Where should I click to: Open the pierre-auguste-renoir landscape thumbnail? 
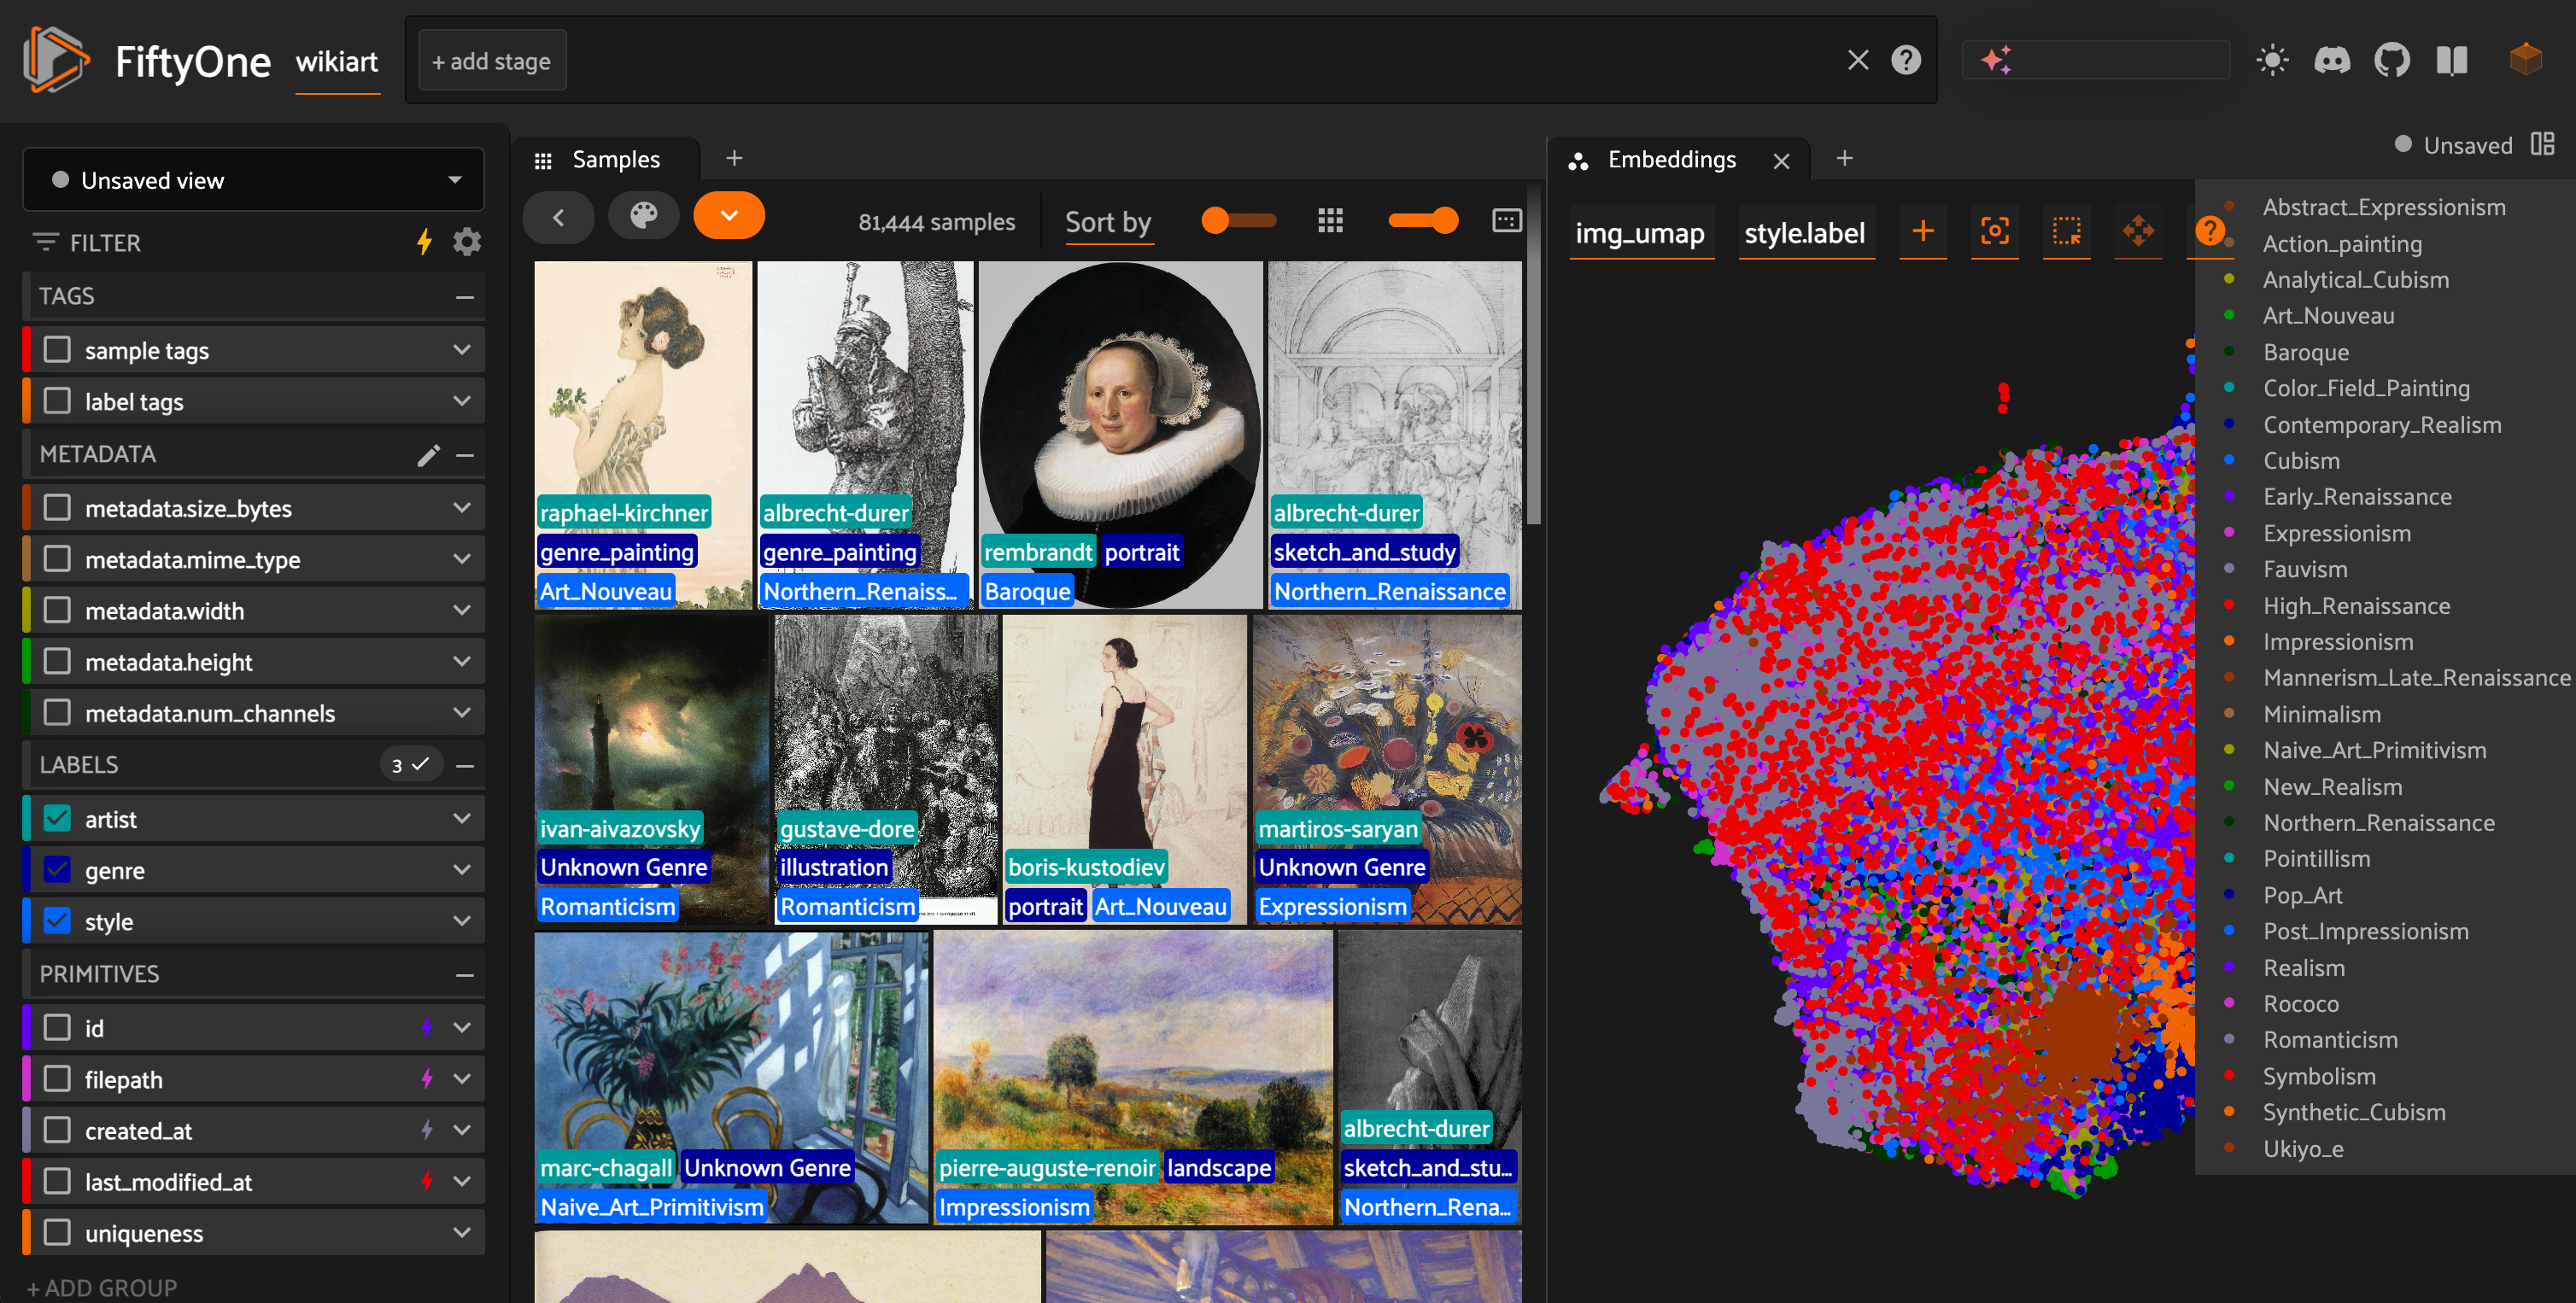[1134, 1077]
